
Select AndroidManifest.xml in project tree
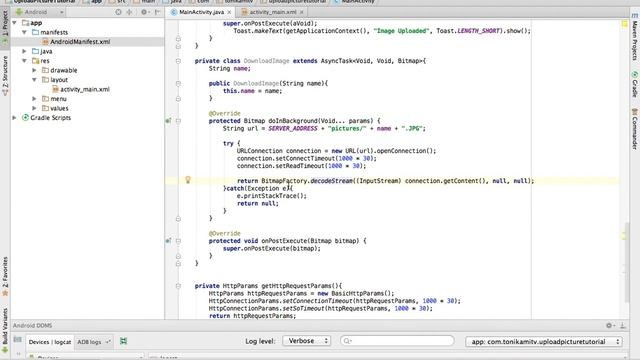80,42
